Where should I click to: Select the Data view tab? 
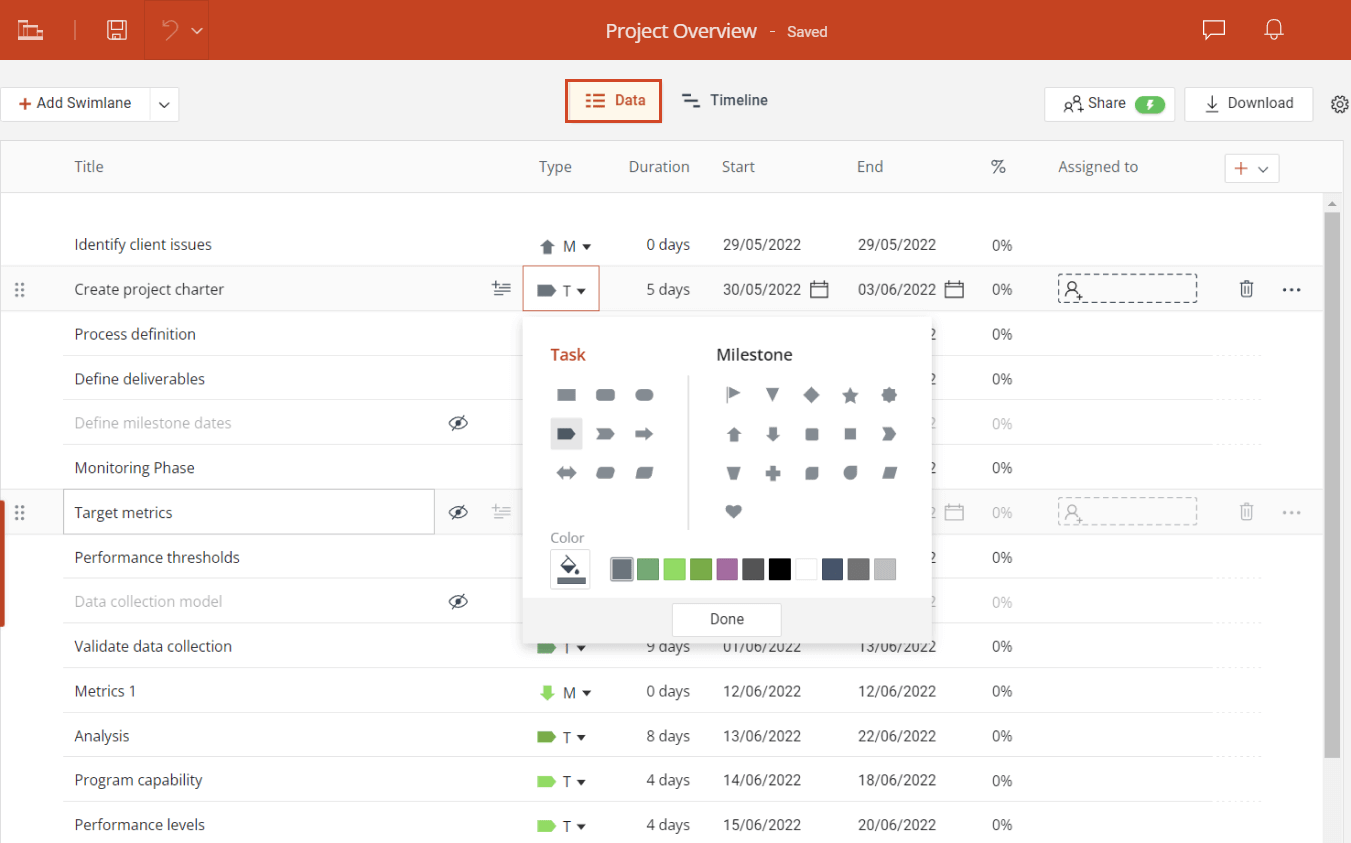tap(613, 100)
